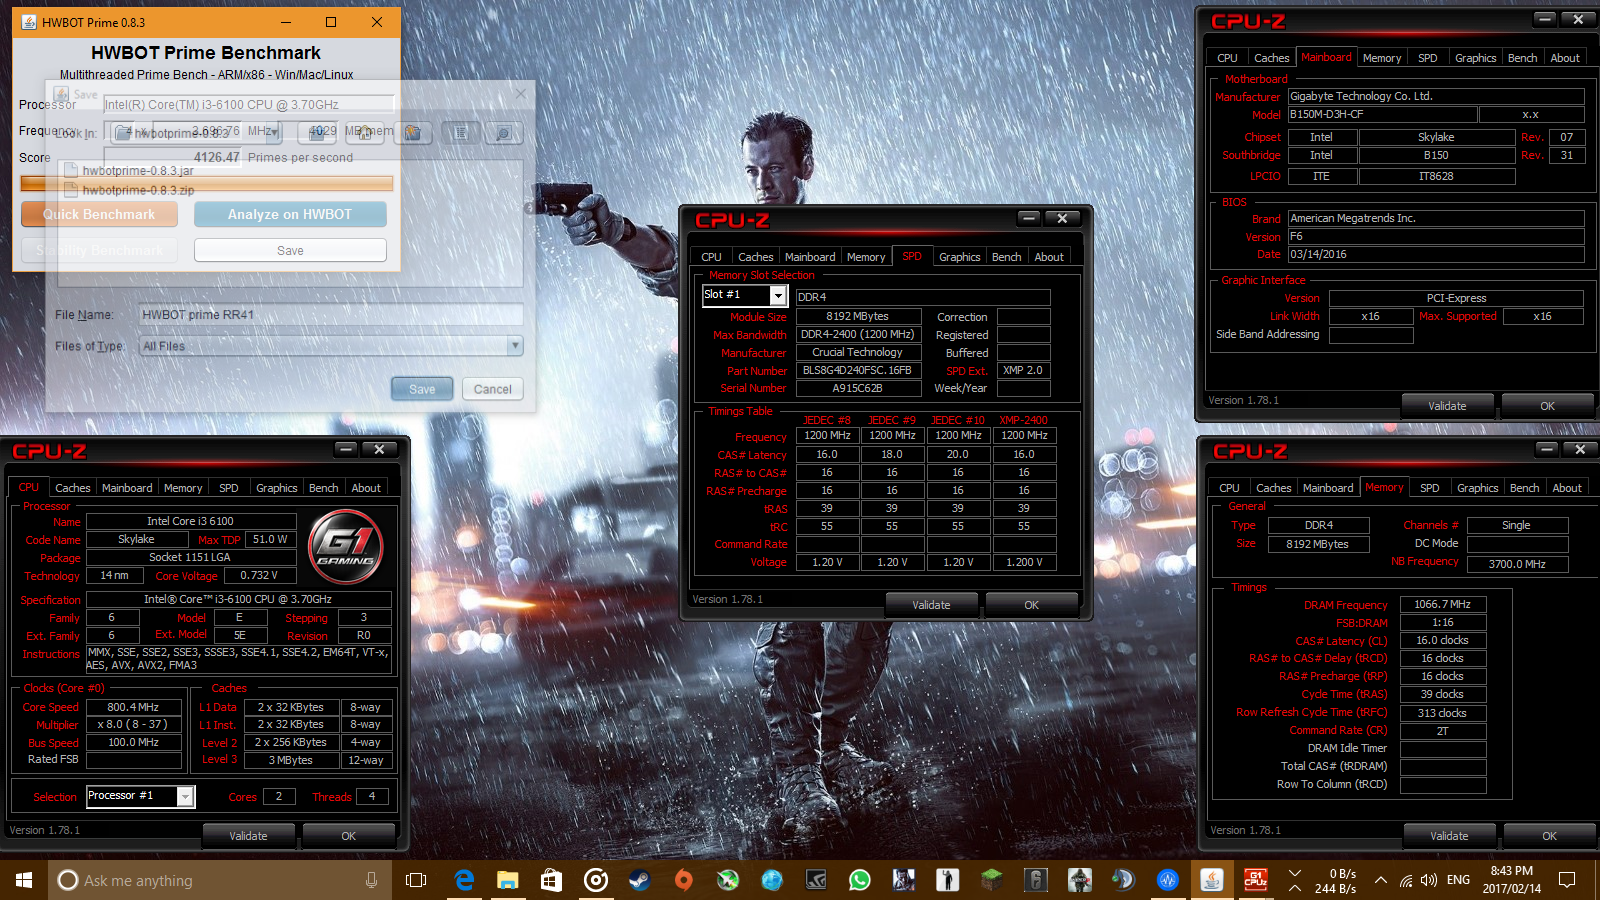Click Cancel in the Save dialog
The height and width of the screenshot is (900, 1600).
[x=493, y=389]
